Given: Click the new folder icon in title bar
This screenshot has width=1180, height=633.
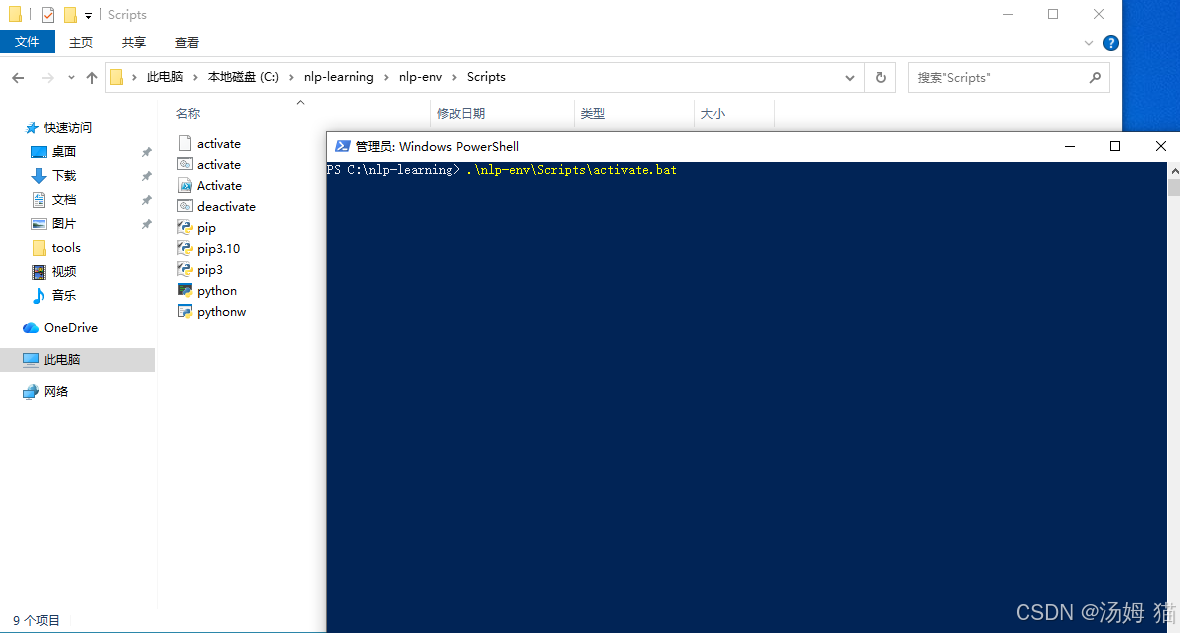Looking at the screenshot, I should pyautogui.click(x=70, y=14).
